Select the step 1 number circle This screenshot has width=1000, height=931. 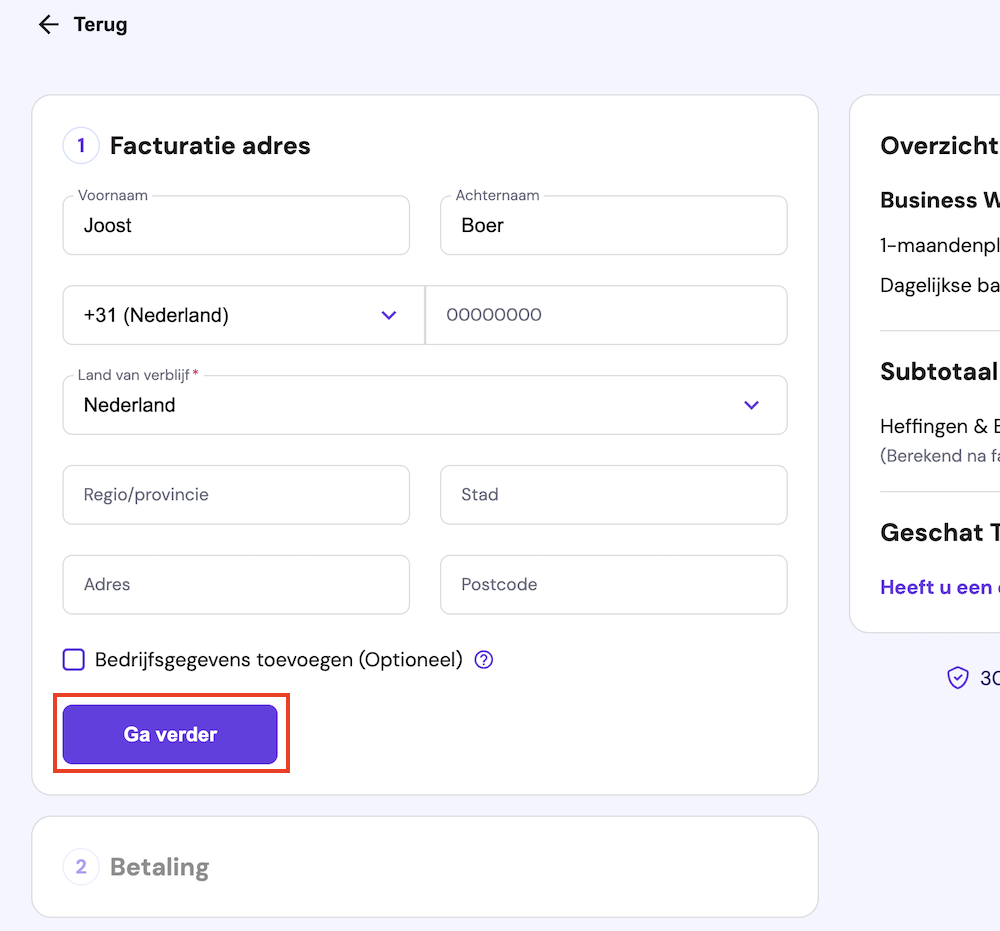click(x=81, y=146)
